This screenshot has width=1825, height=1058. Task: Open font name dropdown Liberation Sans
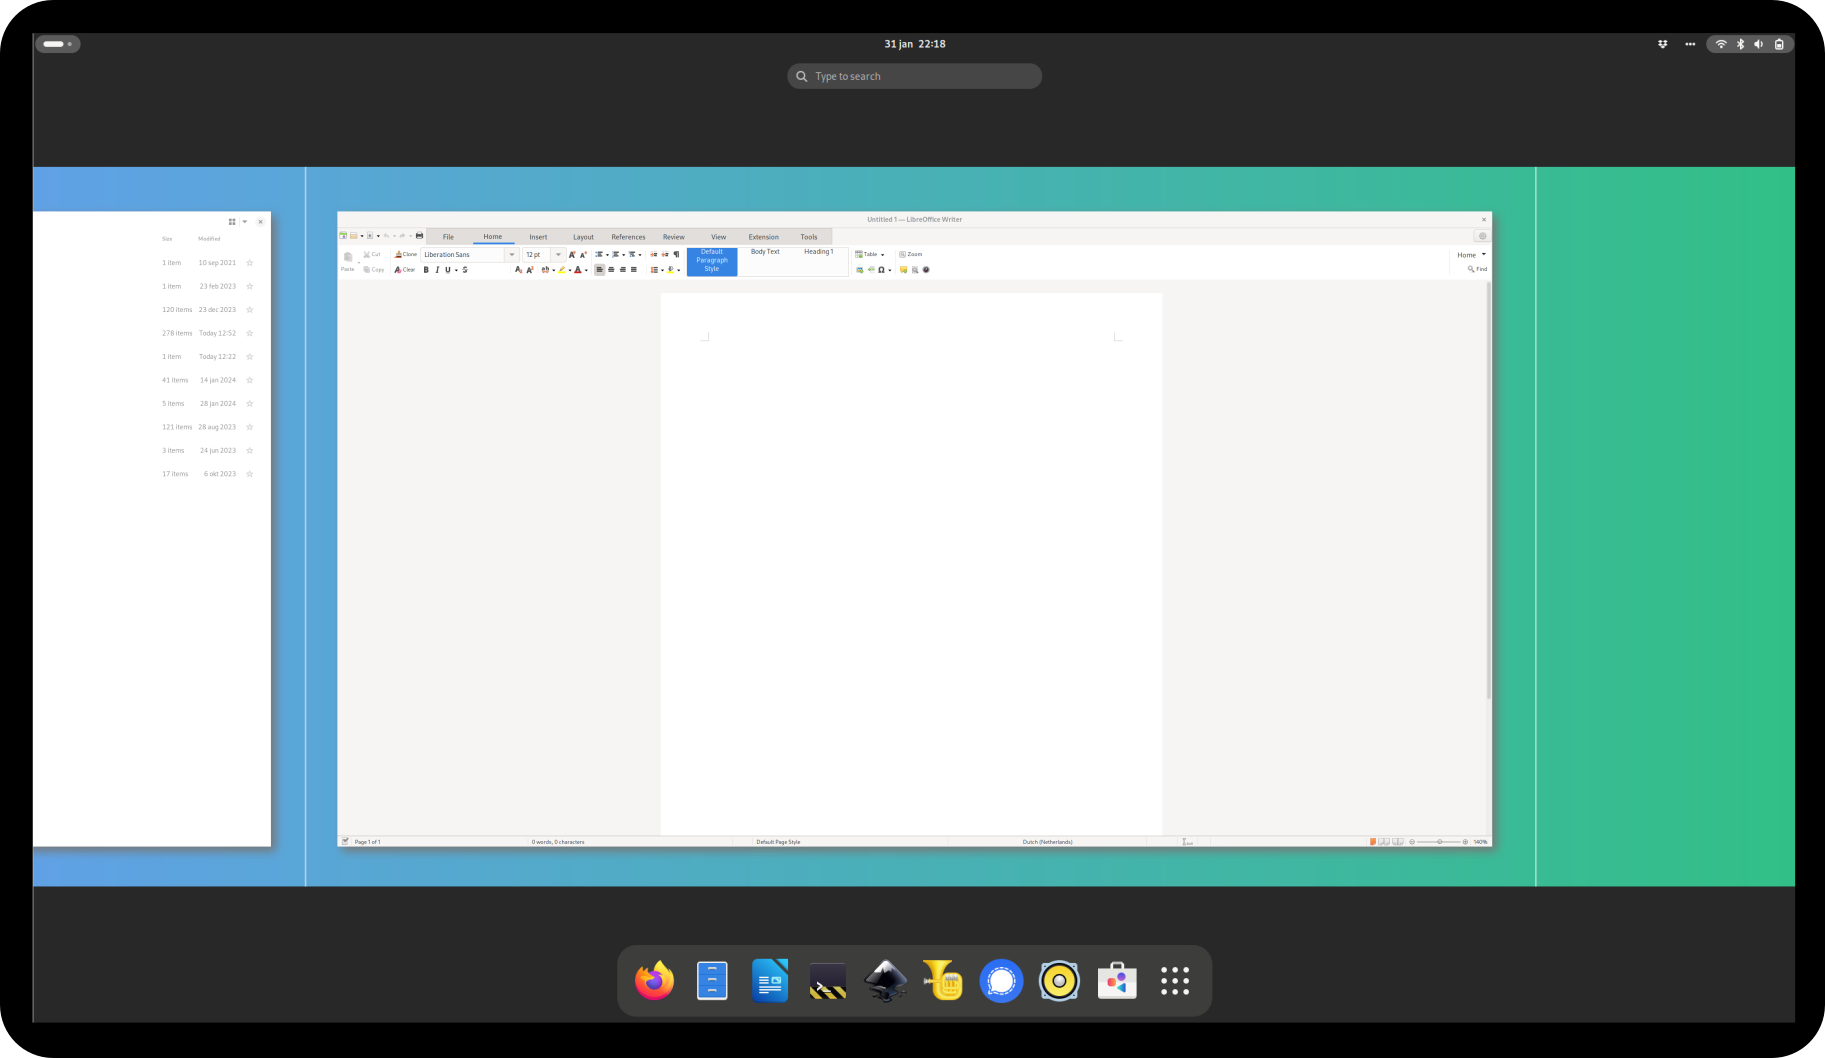point(512,255)
